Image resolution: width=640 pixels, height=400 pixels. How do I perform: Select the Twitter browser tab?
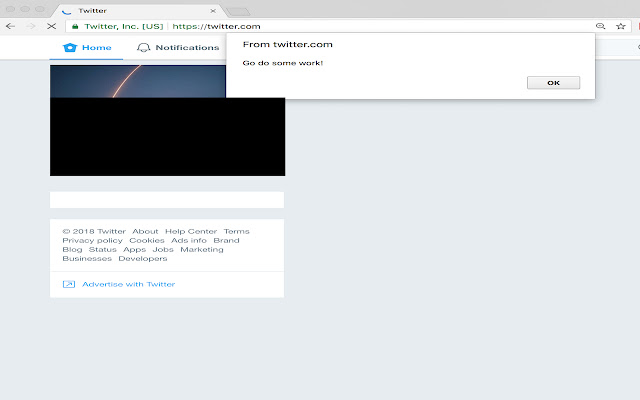pos(139,11)
